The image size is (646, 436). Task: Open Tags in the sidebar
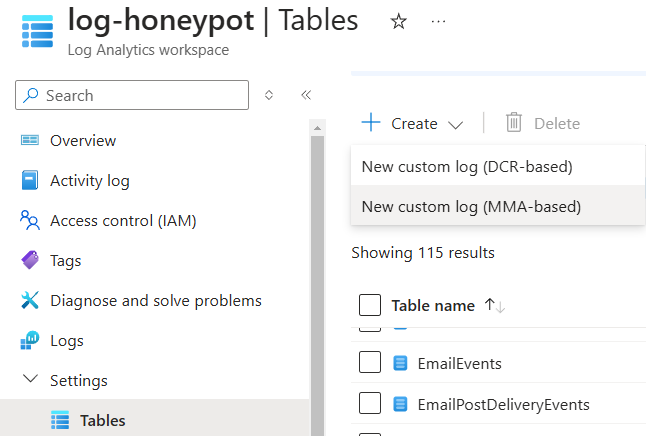click(66, 261)
